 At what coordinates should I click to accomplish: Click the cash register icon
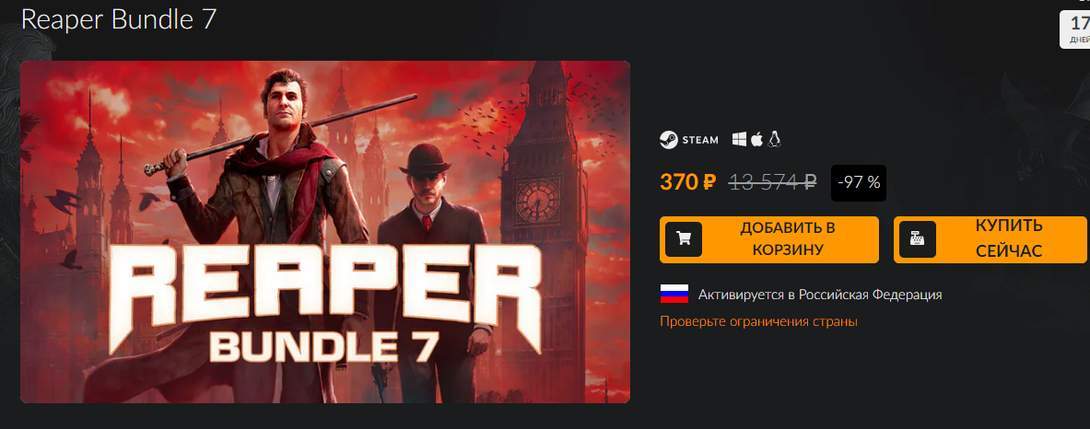[917, 239]
